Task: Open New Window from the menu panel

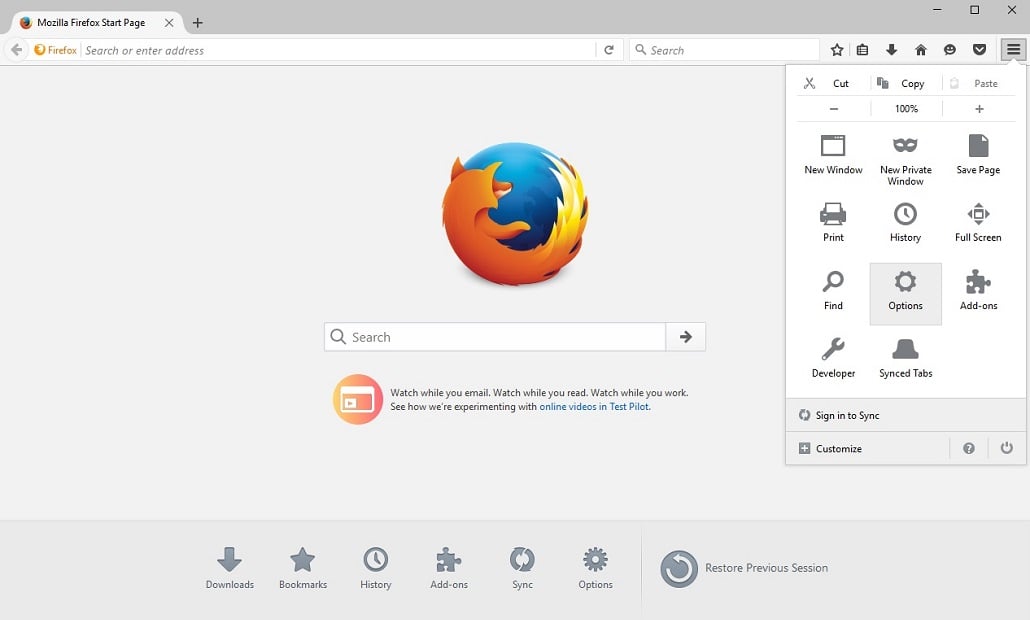Action: (x=834, y=155)
